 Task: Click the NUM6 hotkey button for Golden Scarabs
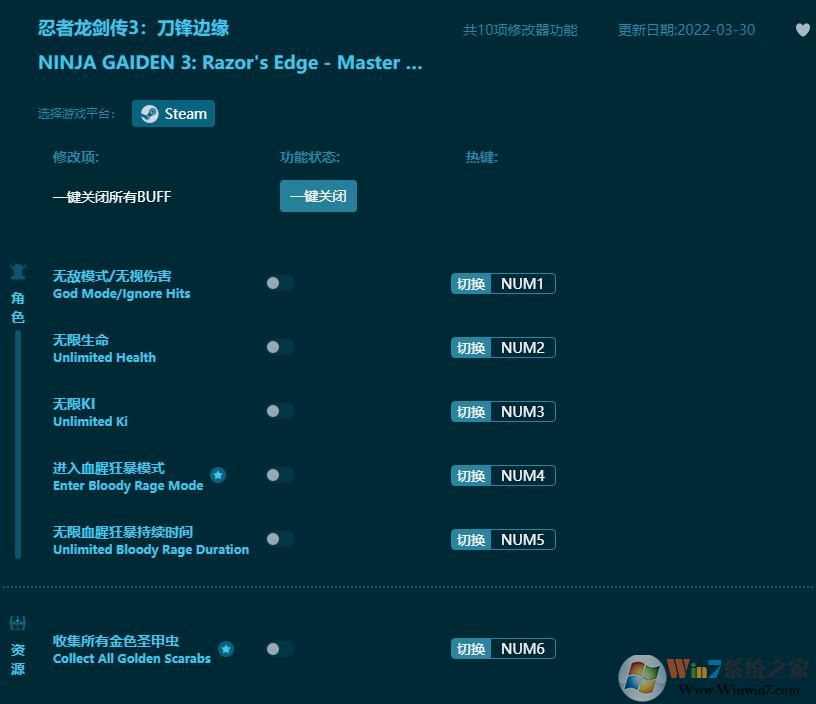click(503, 648)
